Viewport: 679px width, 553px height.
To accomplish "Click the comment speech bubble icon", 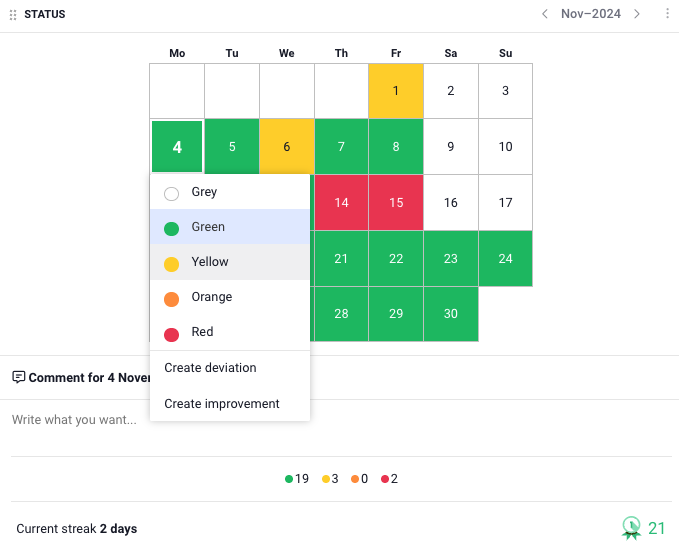I will click(x=18, y=377).
